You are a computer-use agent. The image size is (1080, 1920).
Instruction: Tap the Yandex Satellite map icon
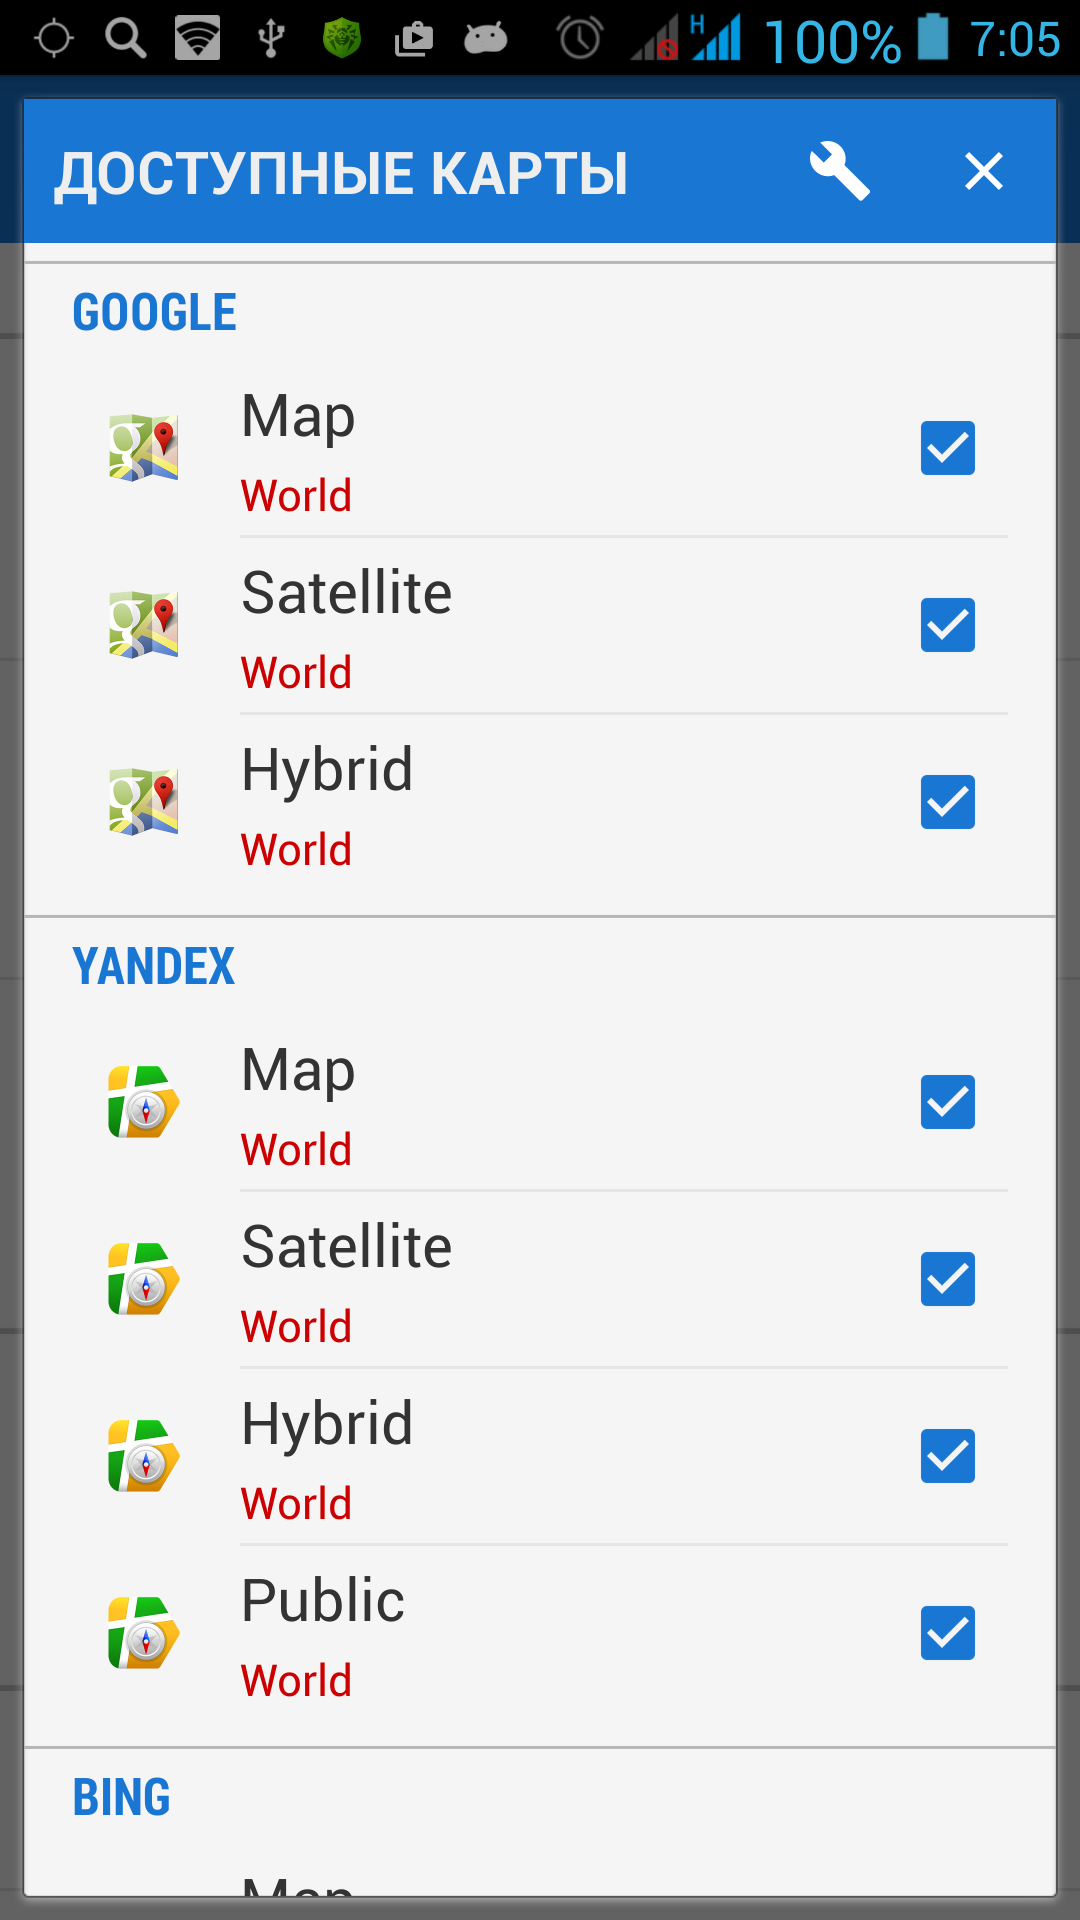pos(144,1279)
